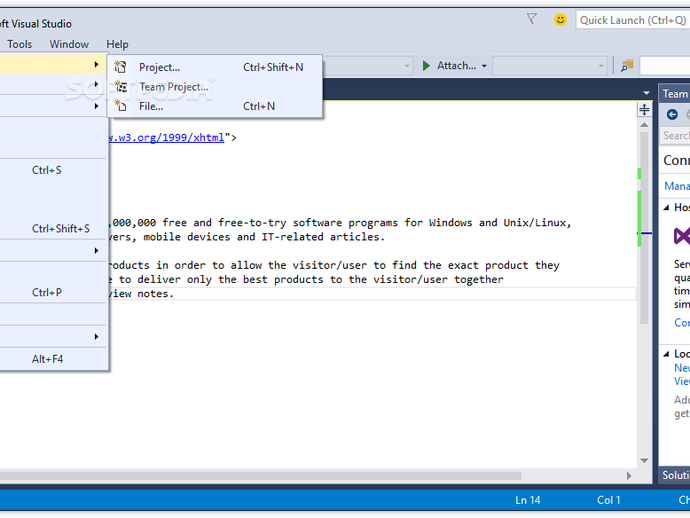Click the Team Project icon in submenu

120,87
